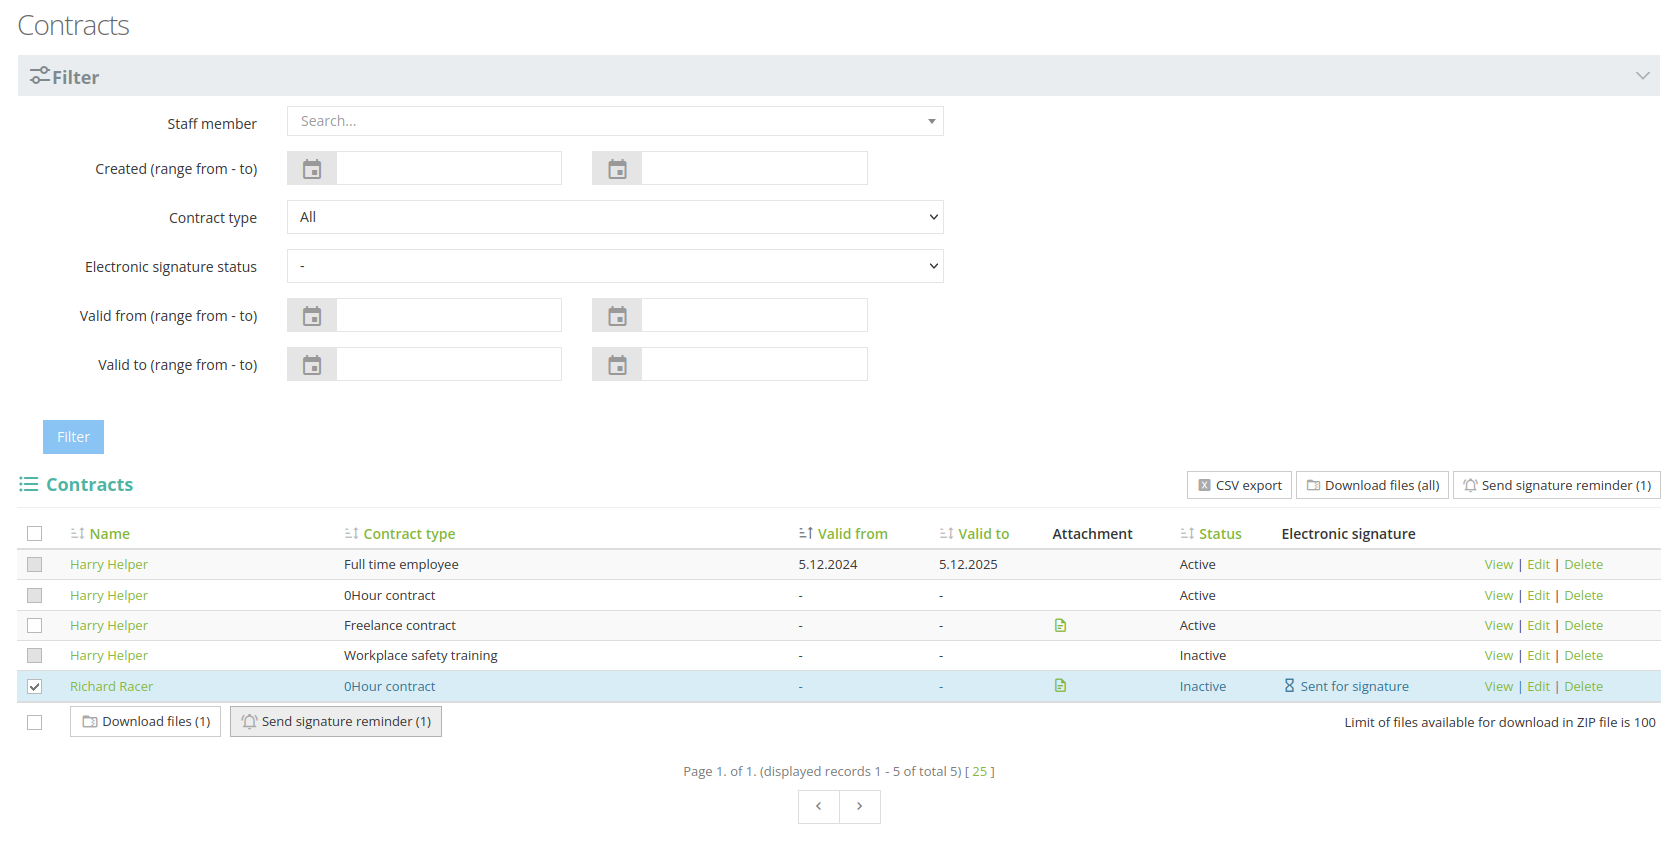The width and height of the screenshot is (1680, 851).
Task: Go to next page of contracts
Action: click(x=860, y=807)
